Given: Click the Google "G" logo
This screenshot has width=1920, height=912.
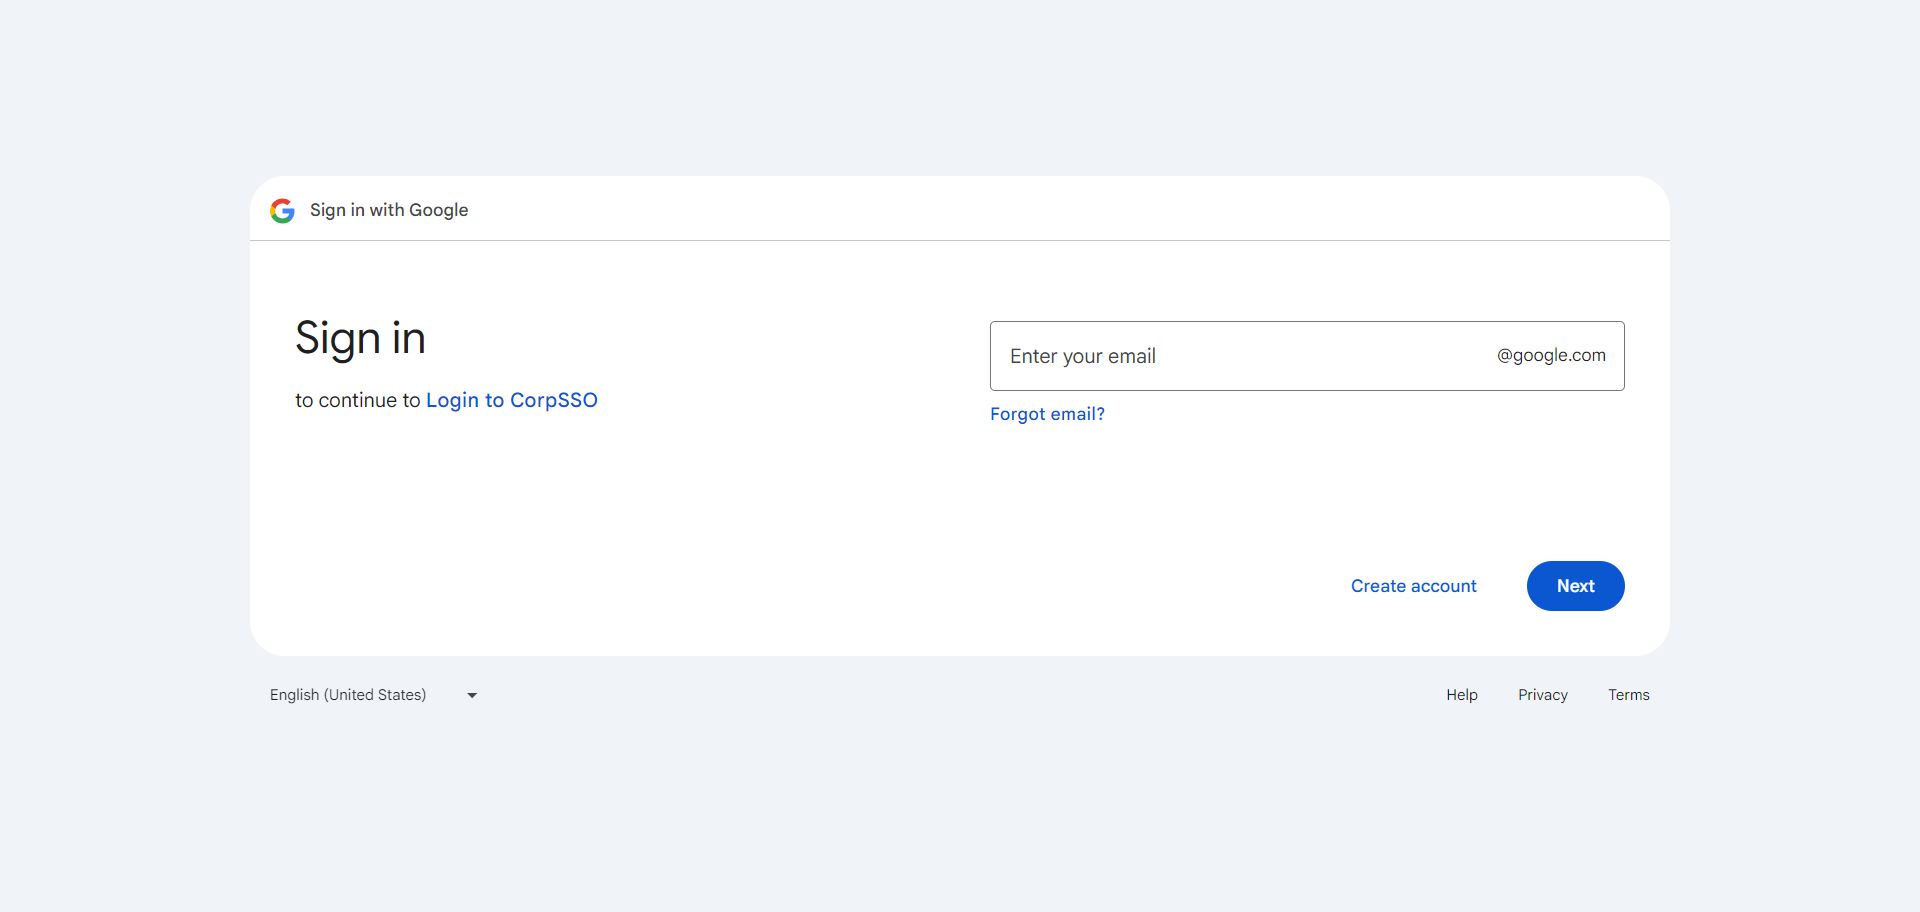Looking at the screenshot, I should click(x=282, y=210).
